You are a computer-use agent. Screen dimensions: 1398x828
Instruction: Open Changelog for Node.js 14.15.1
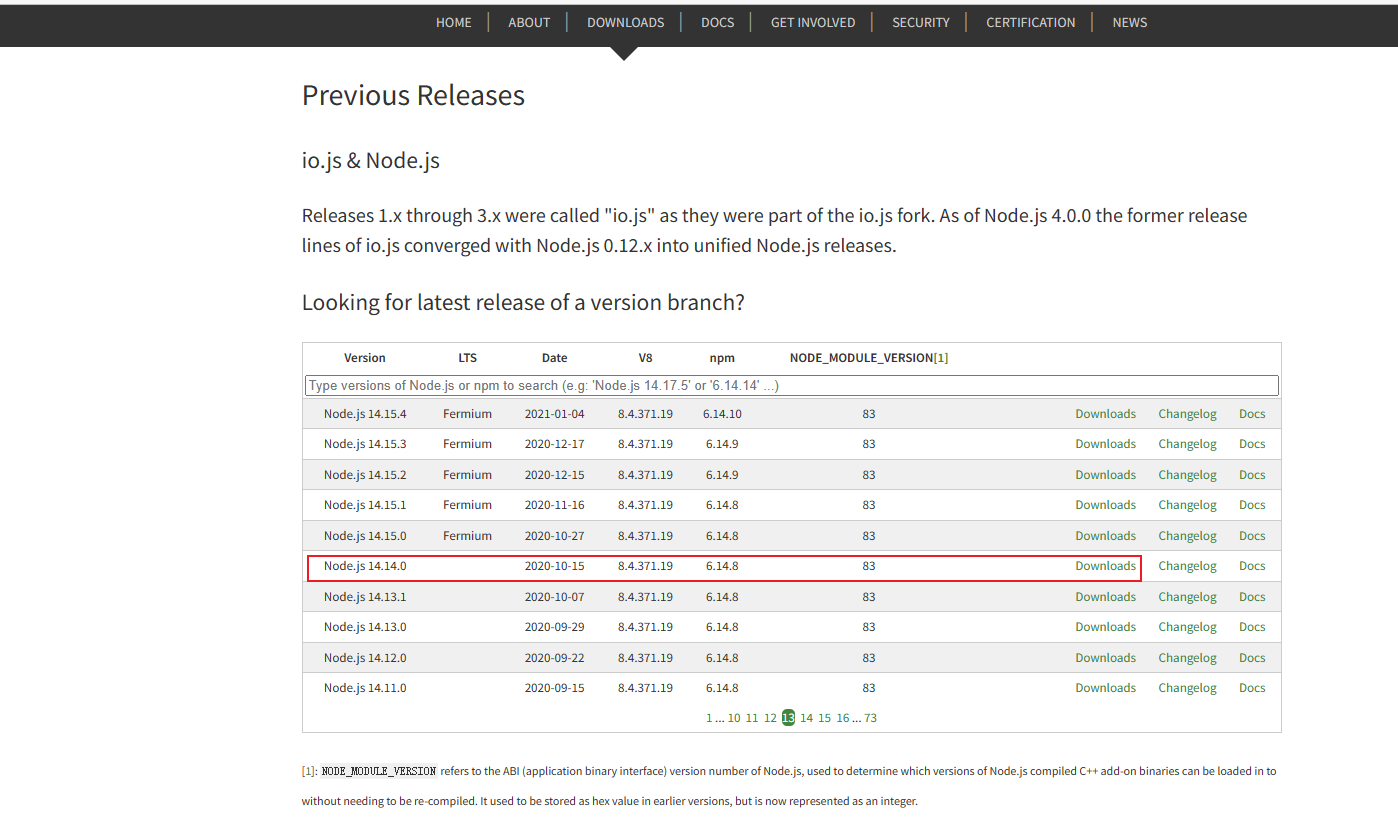(1187, 505)
